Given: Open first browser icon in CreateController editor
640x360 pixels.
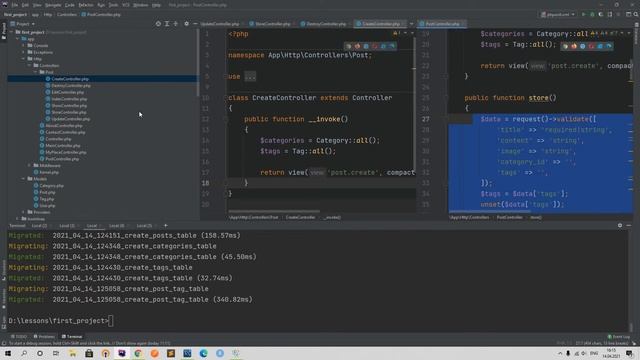Looking at the screenshot, I should click(x=349, y=46).
